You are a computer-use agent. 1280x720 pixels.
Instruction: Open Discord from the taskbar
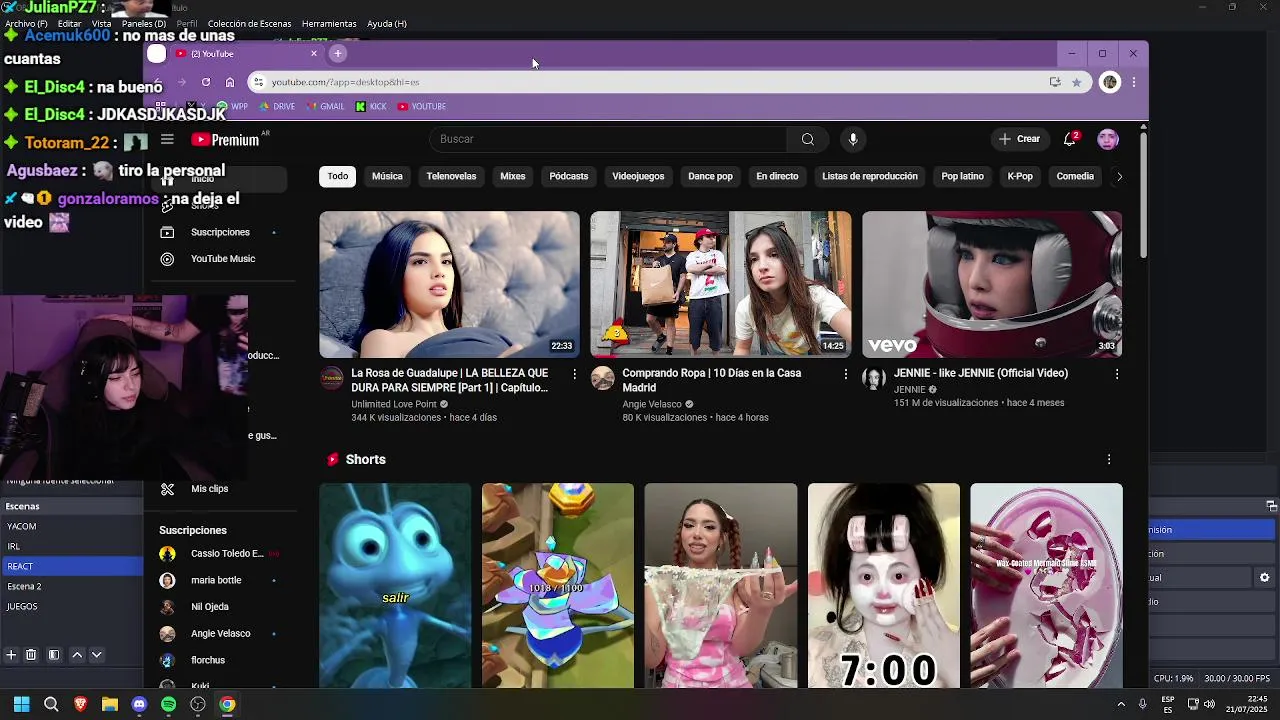pyautogui.click(x=139, y=704)
